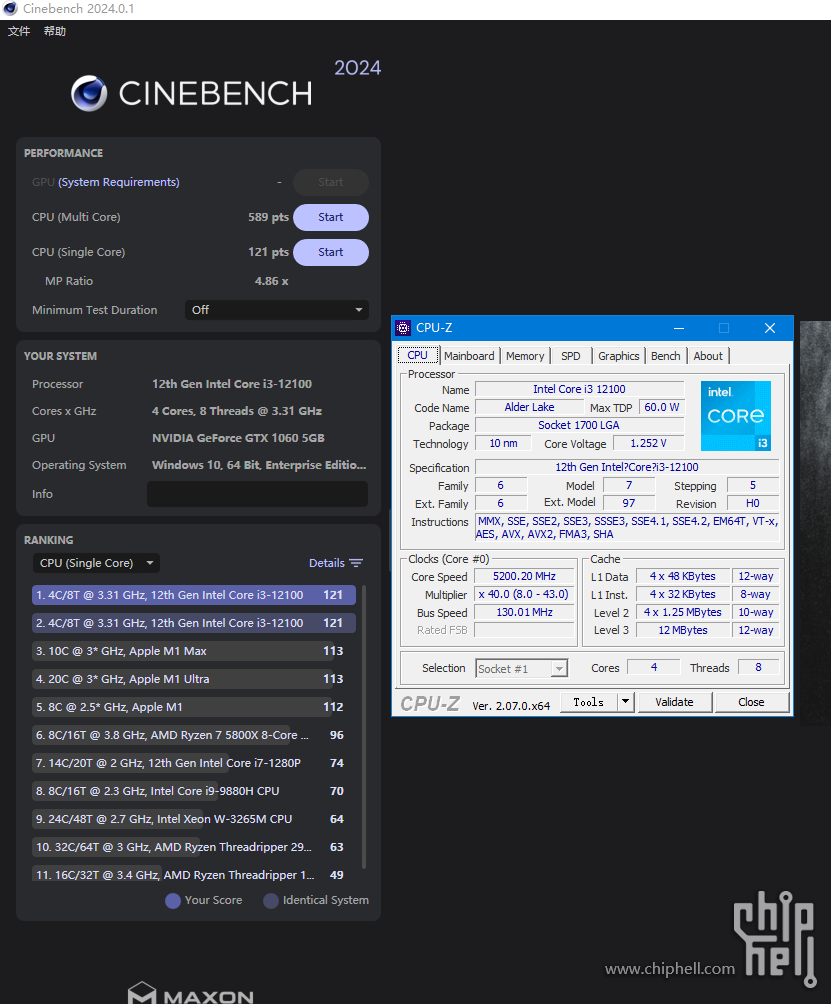The height and width of the screenshot is (1004, 831).
Task: Click the L1 Data 4 x 48 KBytes value
Action: point(683,576)
